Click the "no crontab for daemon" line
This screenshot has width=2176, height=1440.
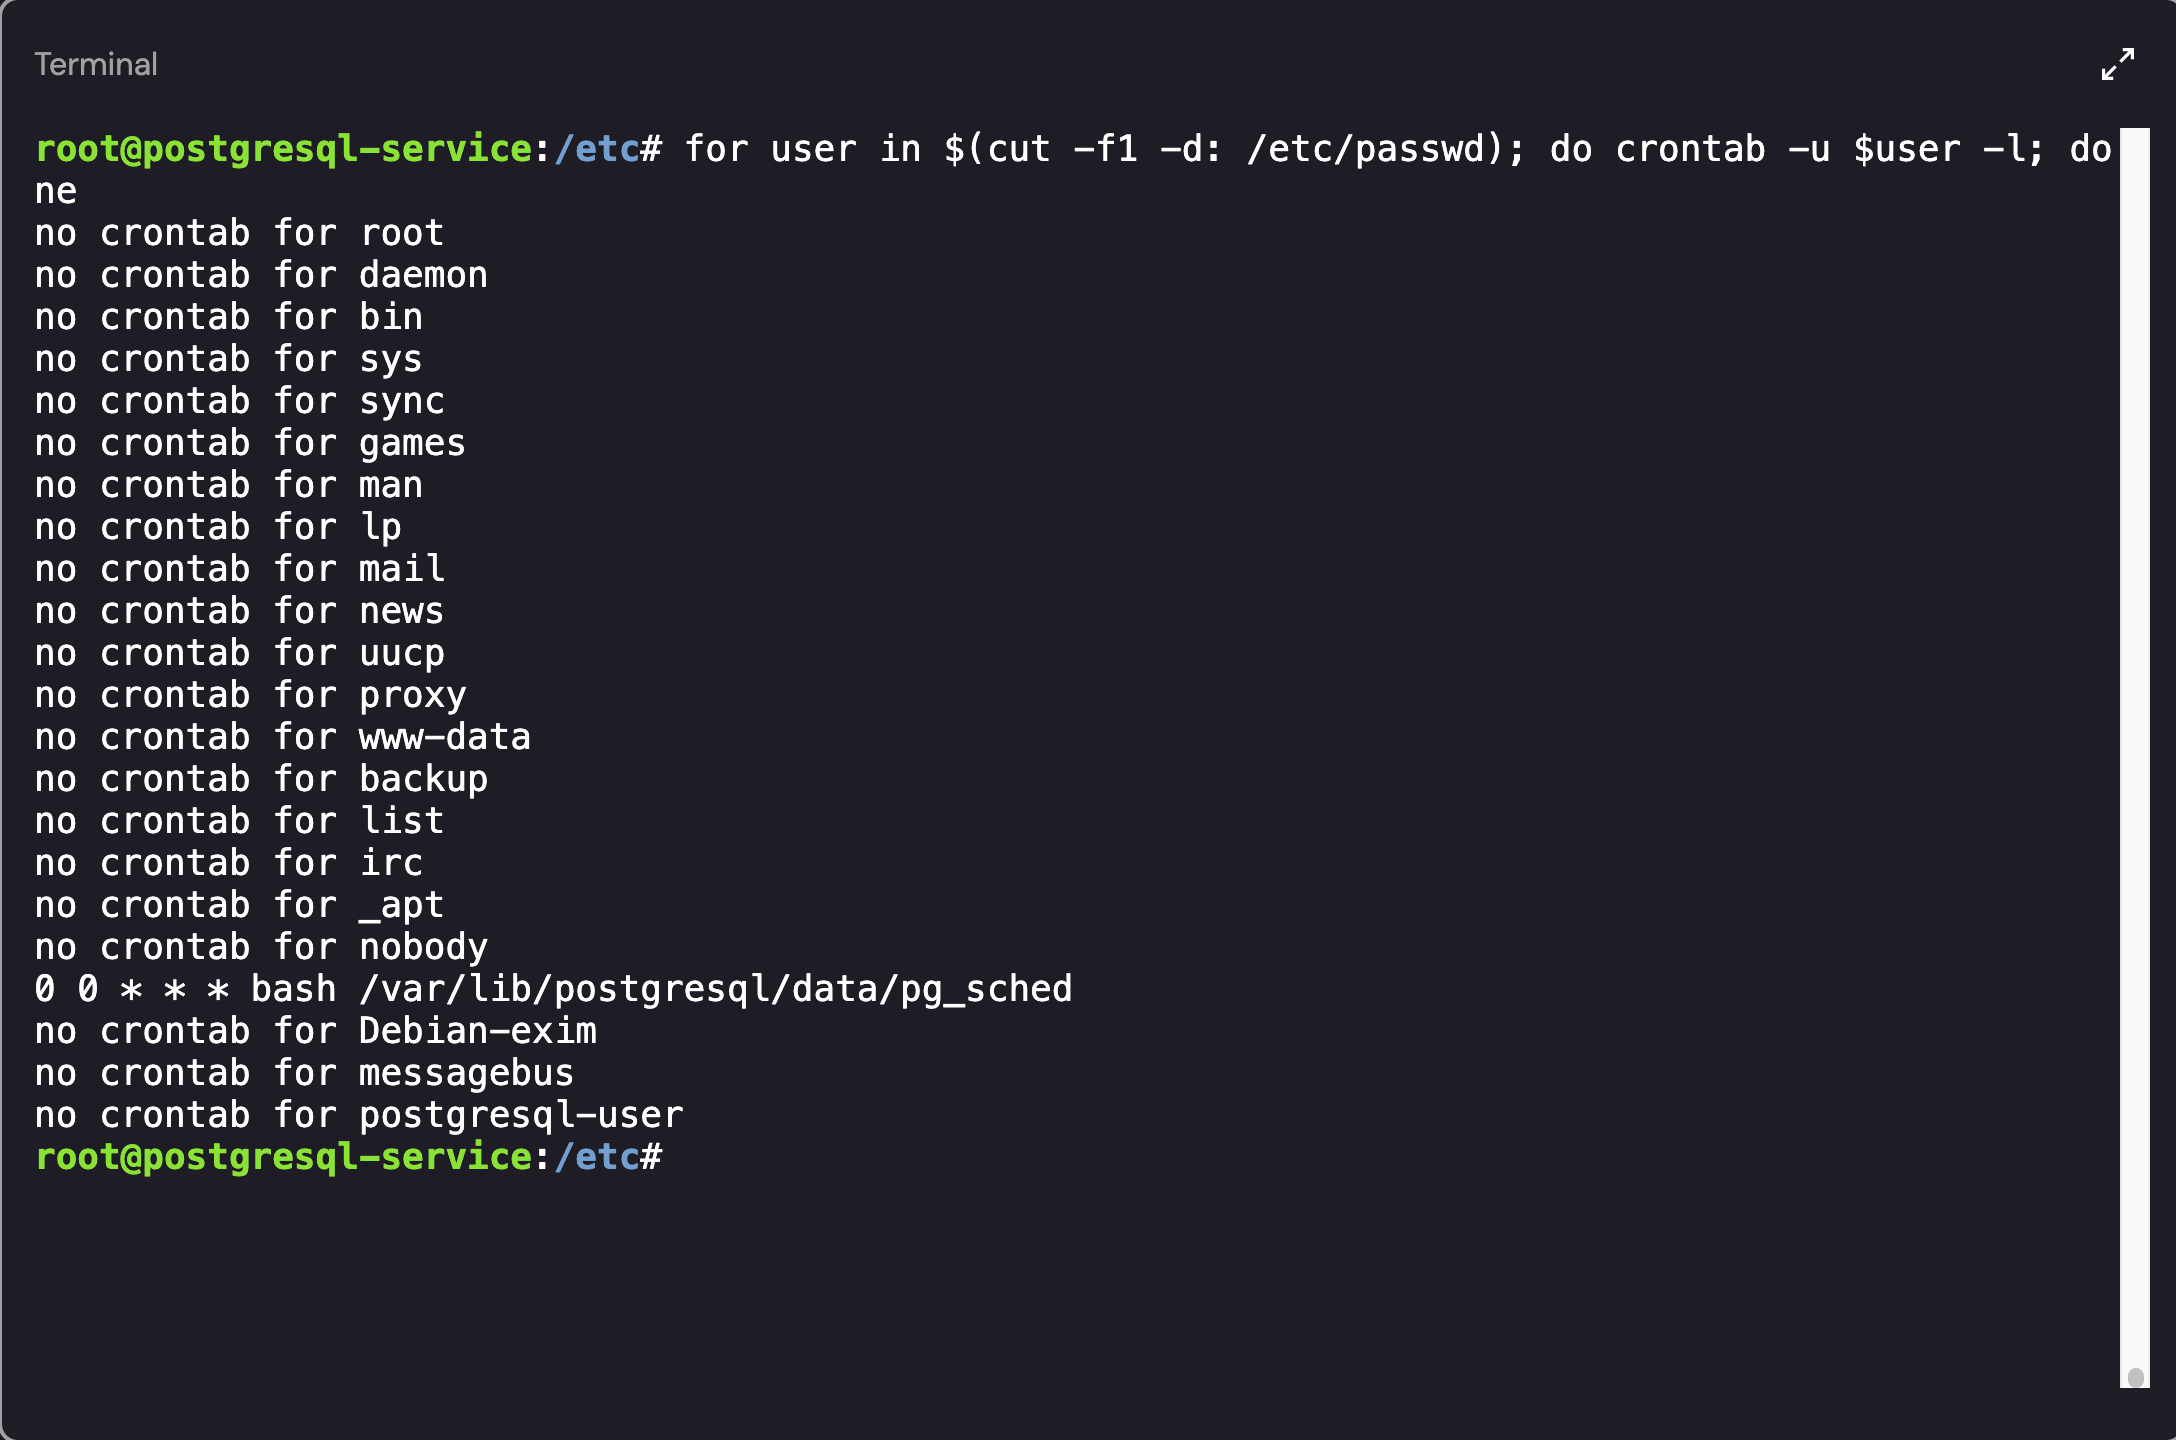coord(261,275)
